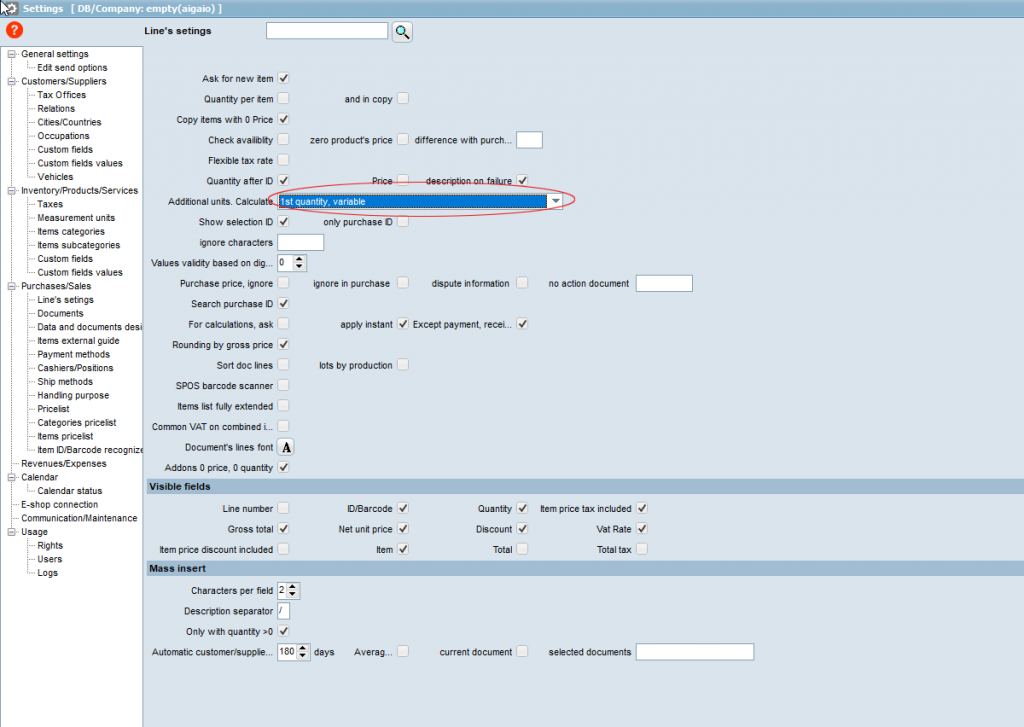Image resolution: width=1024 pixels, height=727 pixels.
Task: Enable the Line number visible field
Action: [284, 508]
